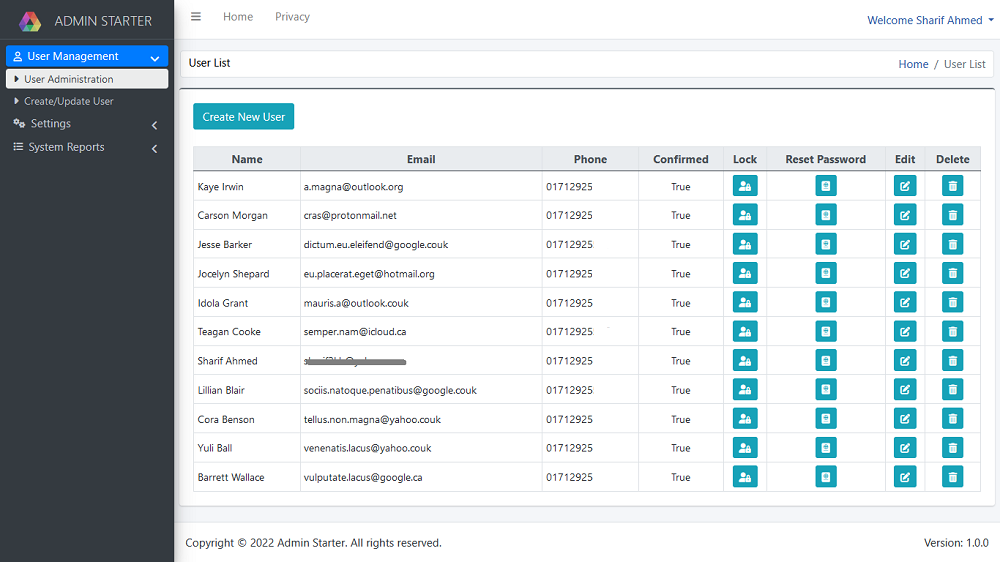Click the Create New User button

coord(243,117)
